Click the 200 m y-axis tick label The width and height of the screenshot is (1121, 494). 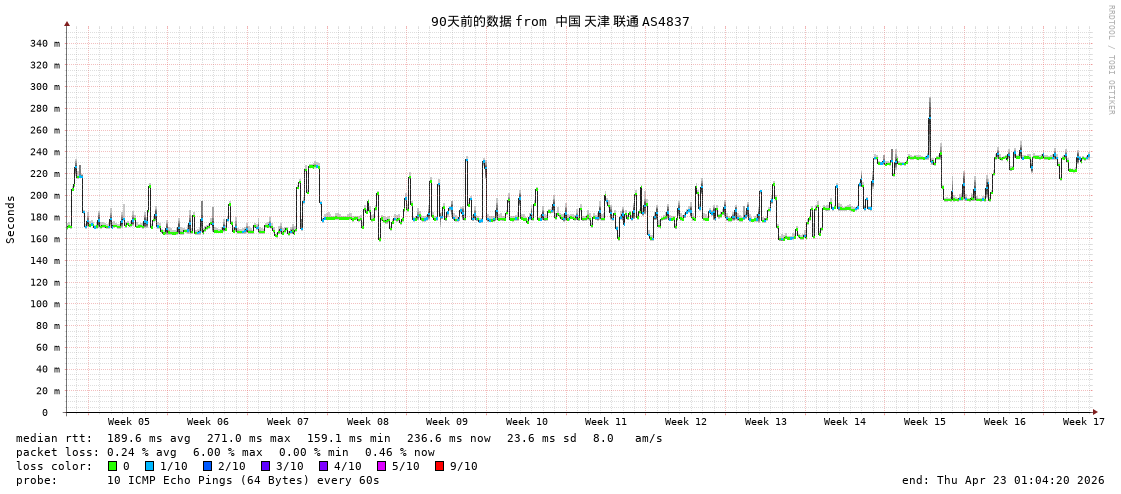pos(44,196)
